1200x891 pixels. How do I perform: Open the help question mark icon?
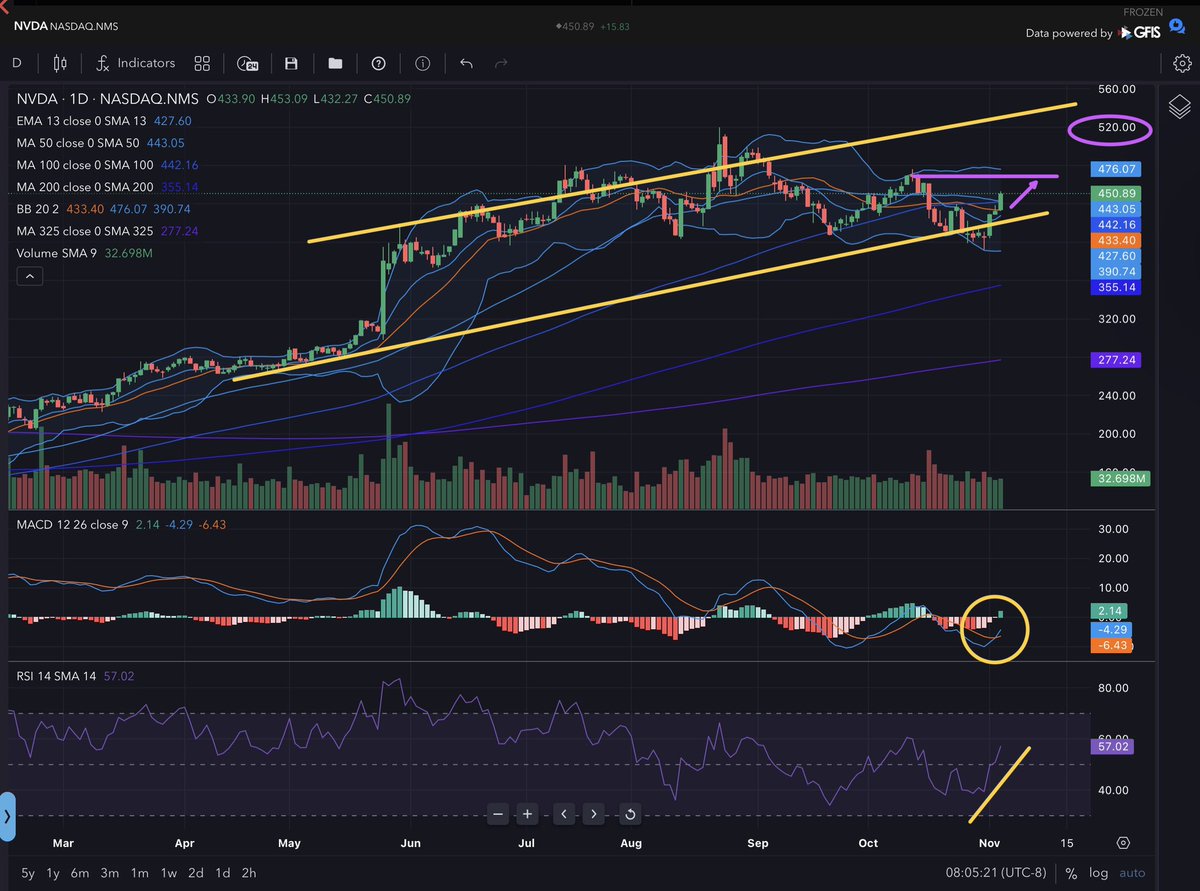tap(379, 63)
